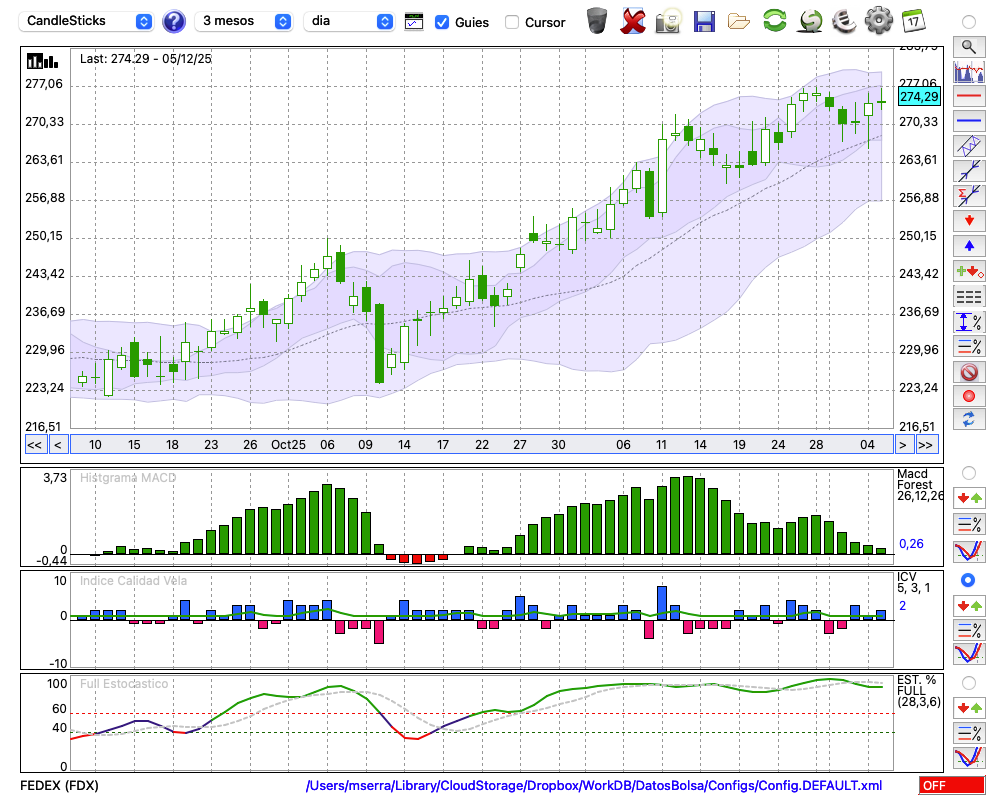Select the vertical percent measure tool
The image size is (1000, 800).
(969, 322)
